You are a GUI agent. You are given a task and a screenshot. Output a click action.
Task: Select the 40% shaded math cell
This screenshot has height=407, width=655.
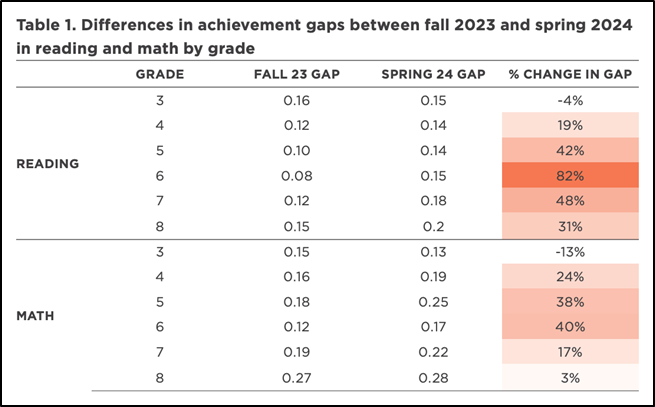click(571, 328)
